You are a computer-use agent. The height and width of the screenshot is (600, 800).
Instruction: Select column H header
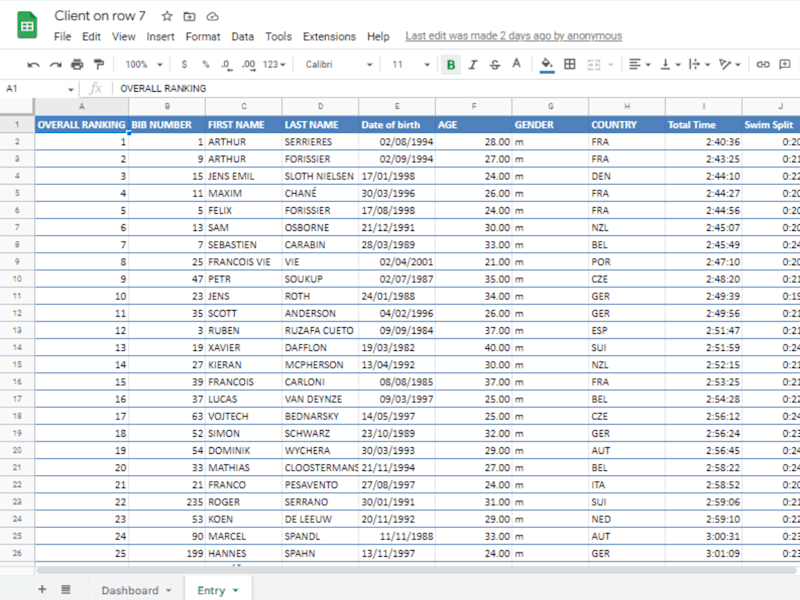click(x=627, y=106)
